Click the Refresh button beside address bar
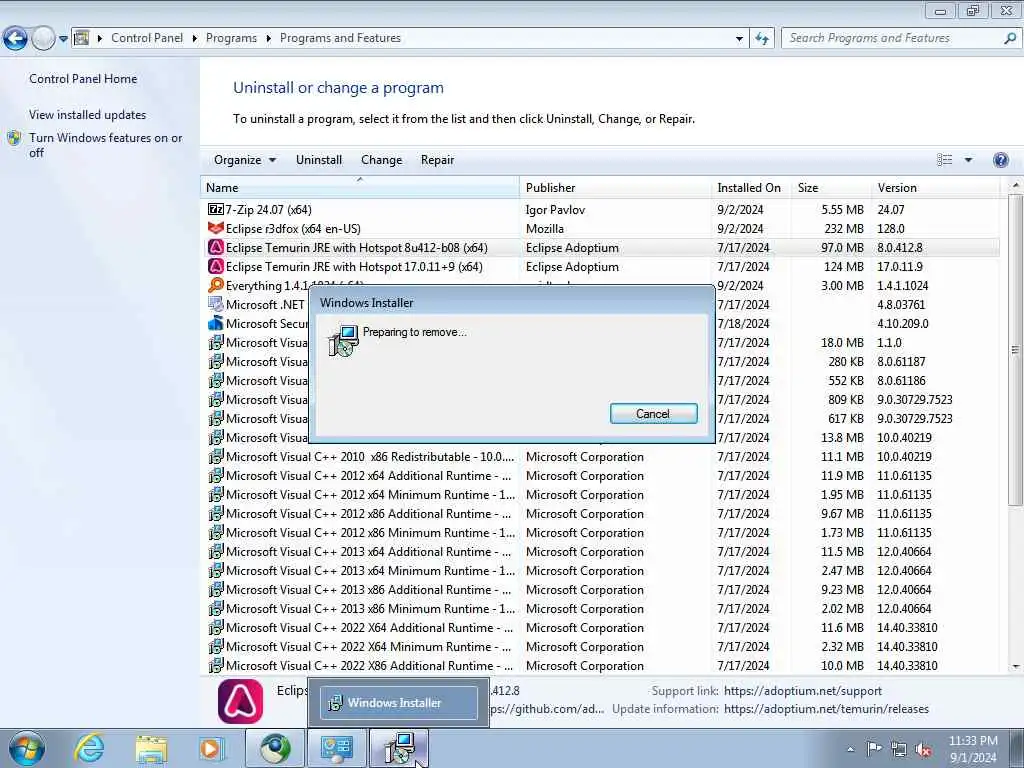The width and height of the screenshot is (1024, 768). (761, 38)
